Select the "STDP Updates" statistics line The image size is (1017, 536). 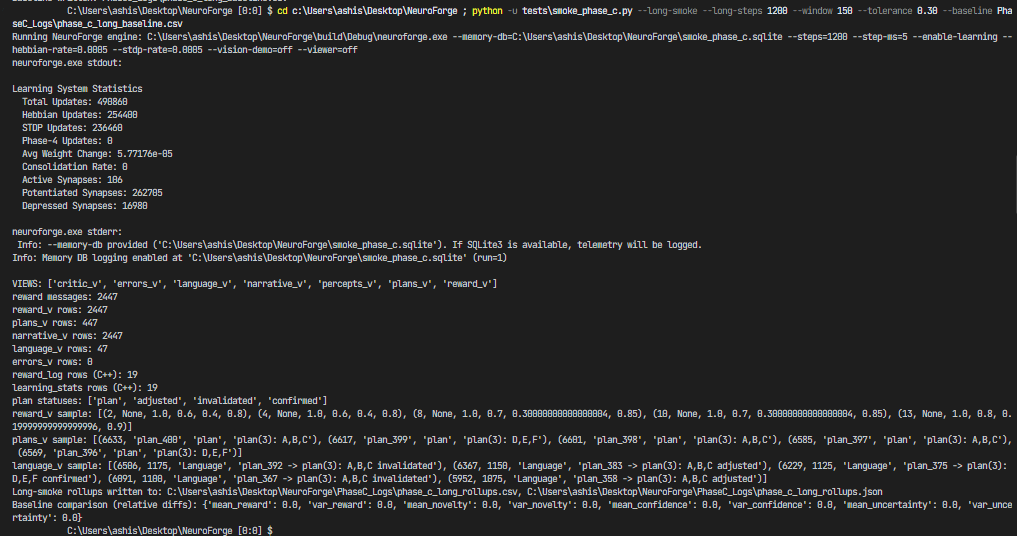pos(72,128)
